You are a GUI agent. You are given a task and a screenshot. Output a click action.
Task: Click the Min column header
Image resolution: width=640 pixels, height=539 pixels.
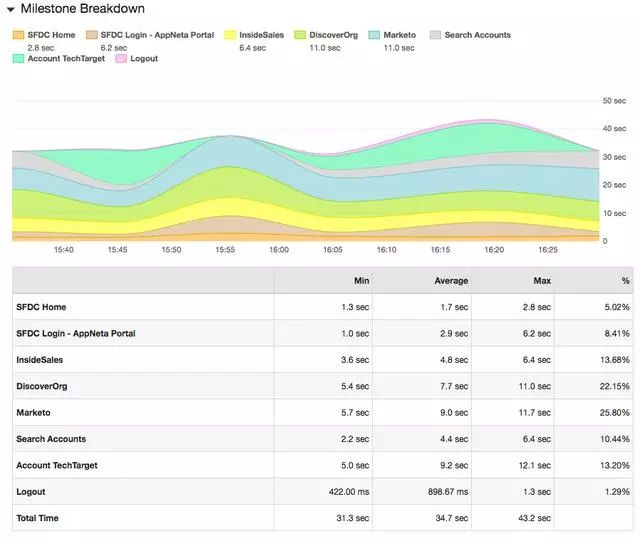coord(362,281)
